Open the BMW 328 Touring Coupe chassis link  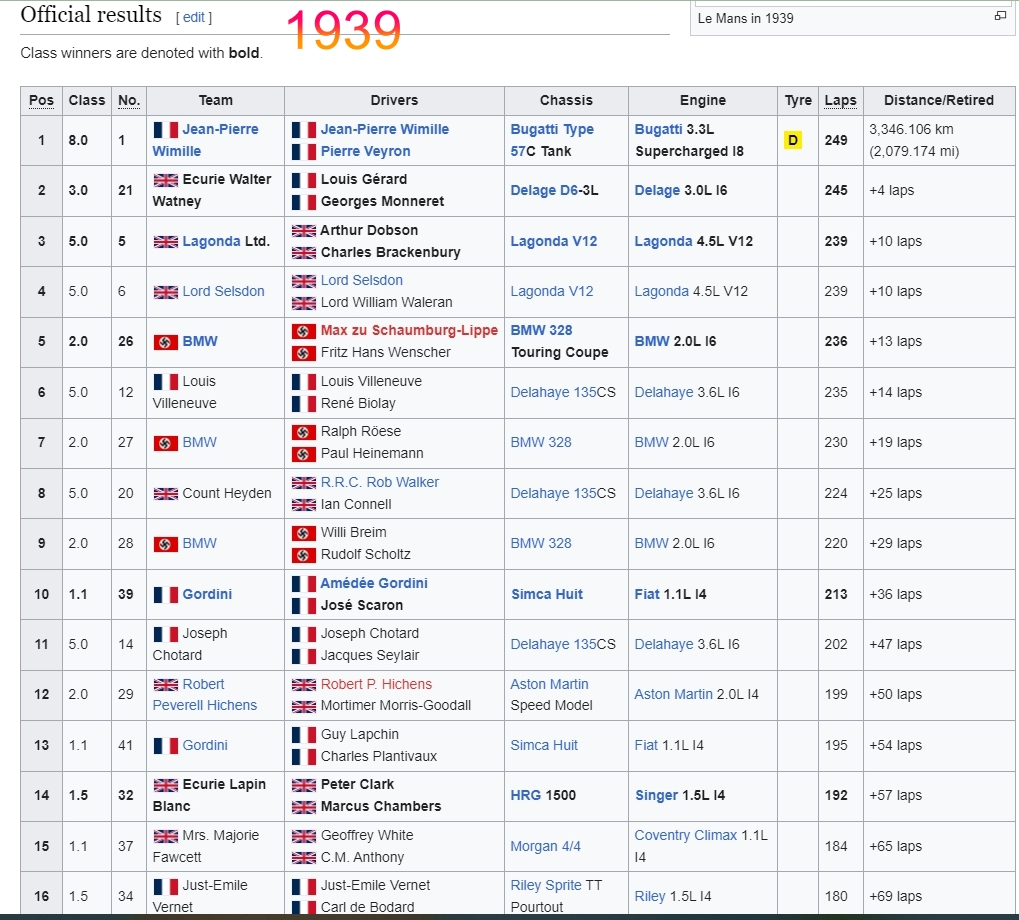coord(541,331)
